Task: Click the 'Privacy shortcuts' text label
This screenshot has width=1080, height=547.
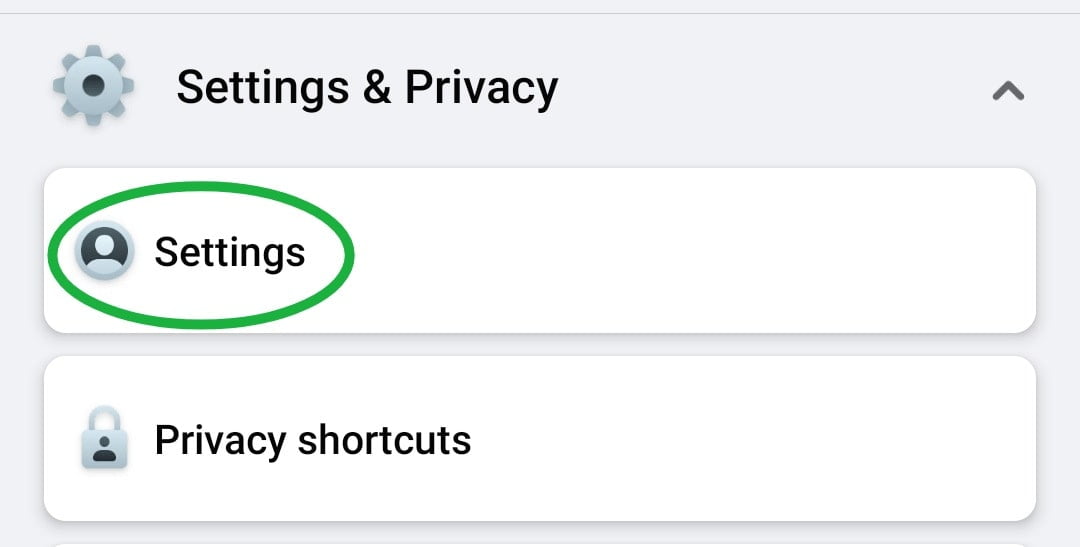Action: point(313,441)
